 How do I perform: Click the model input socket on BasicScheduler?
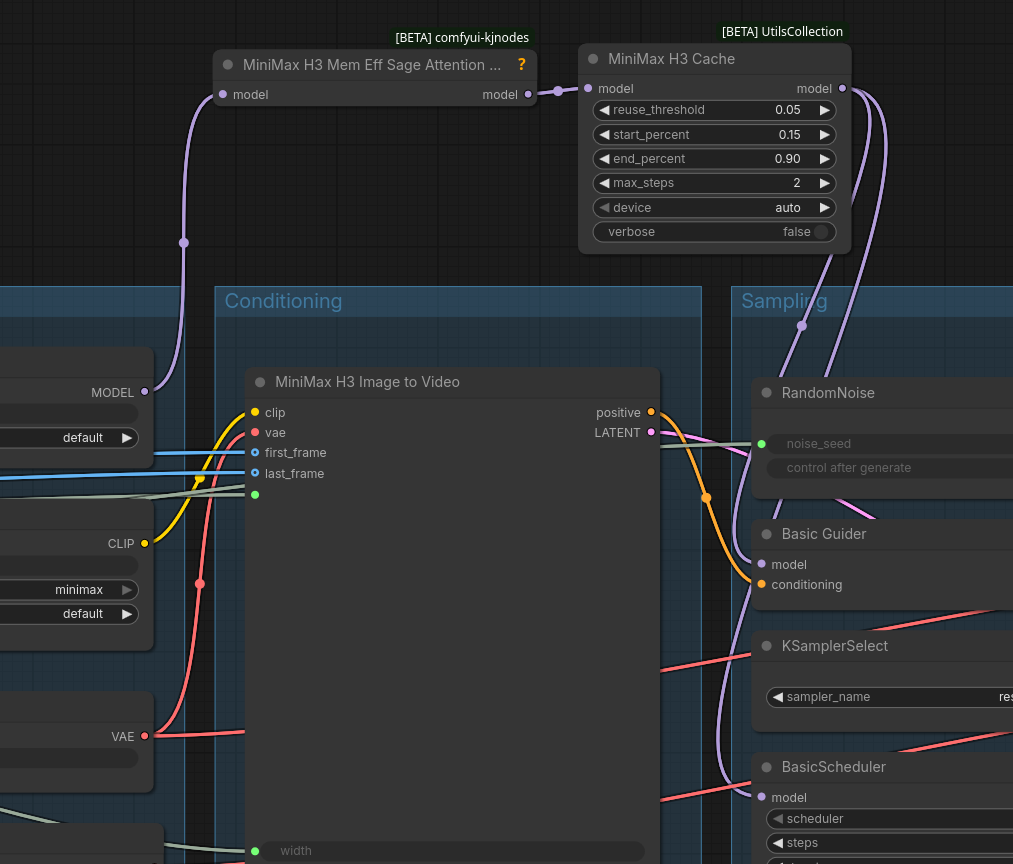coord(762,797)
